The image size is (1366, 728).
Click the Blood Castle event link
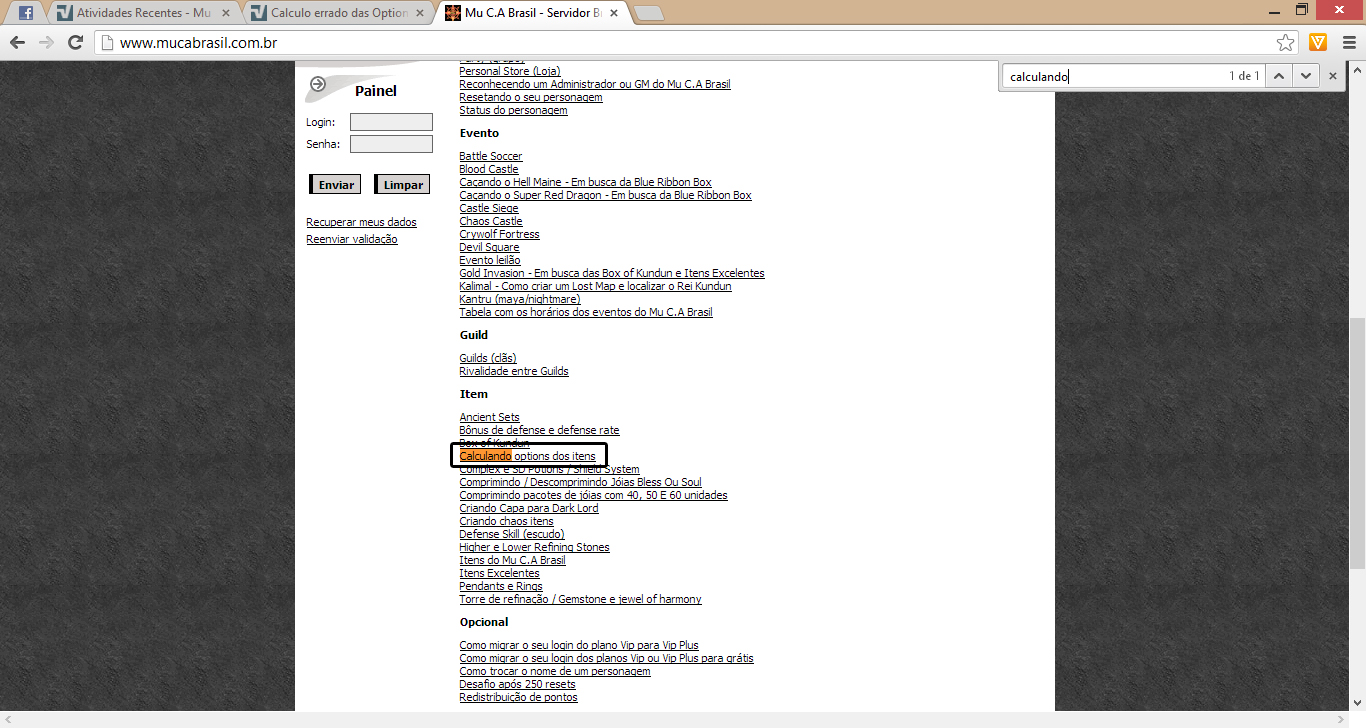[x=489, y=169]
